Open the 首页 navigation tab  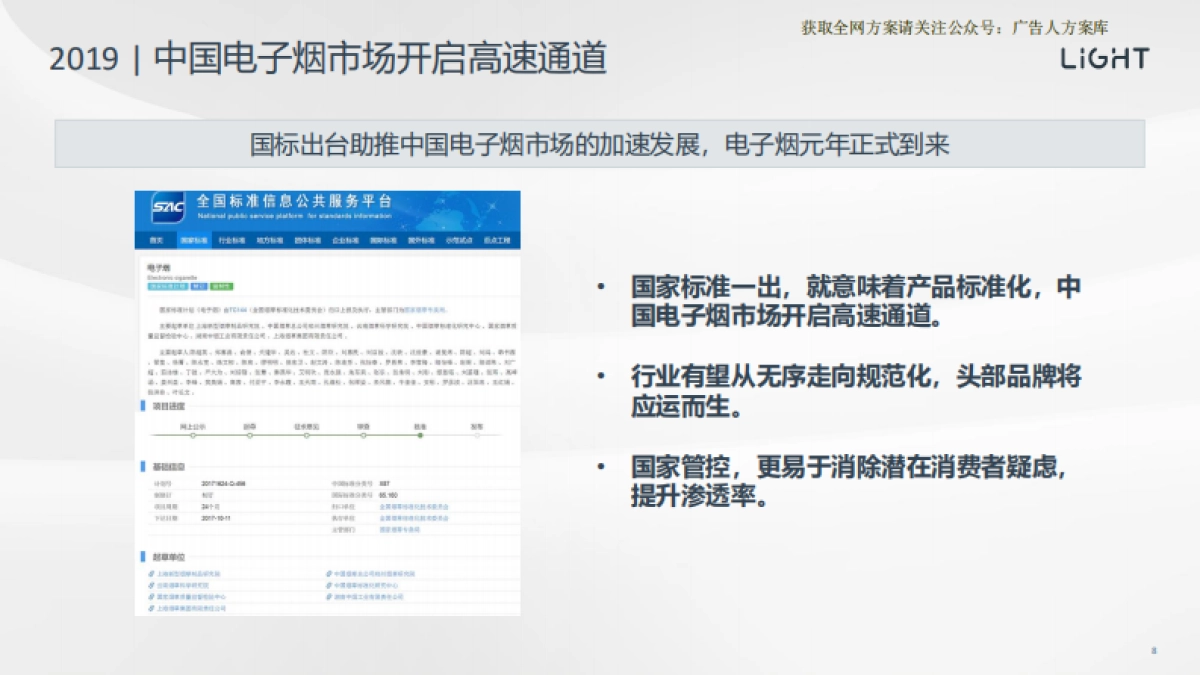click(156, 241)
